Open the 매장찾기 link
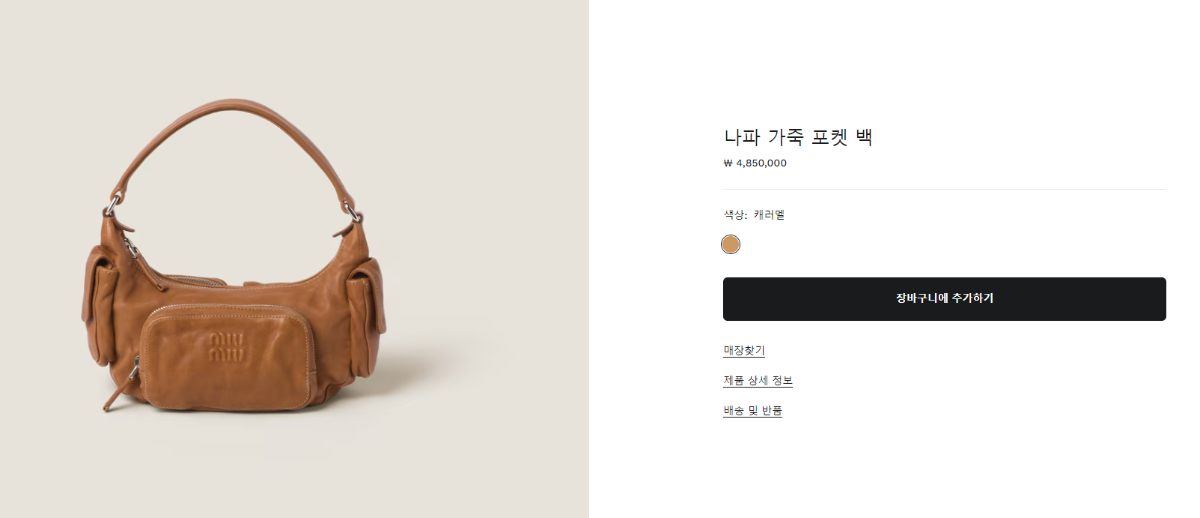Image resolution: width=1200 pixels, height=518 pixels. [744, 350]
